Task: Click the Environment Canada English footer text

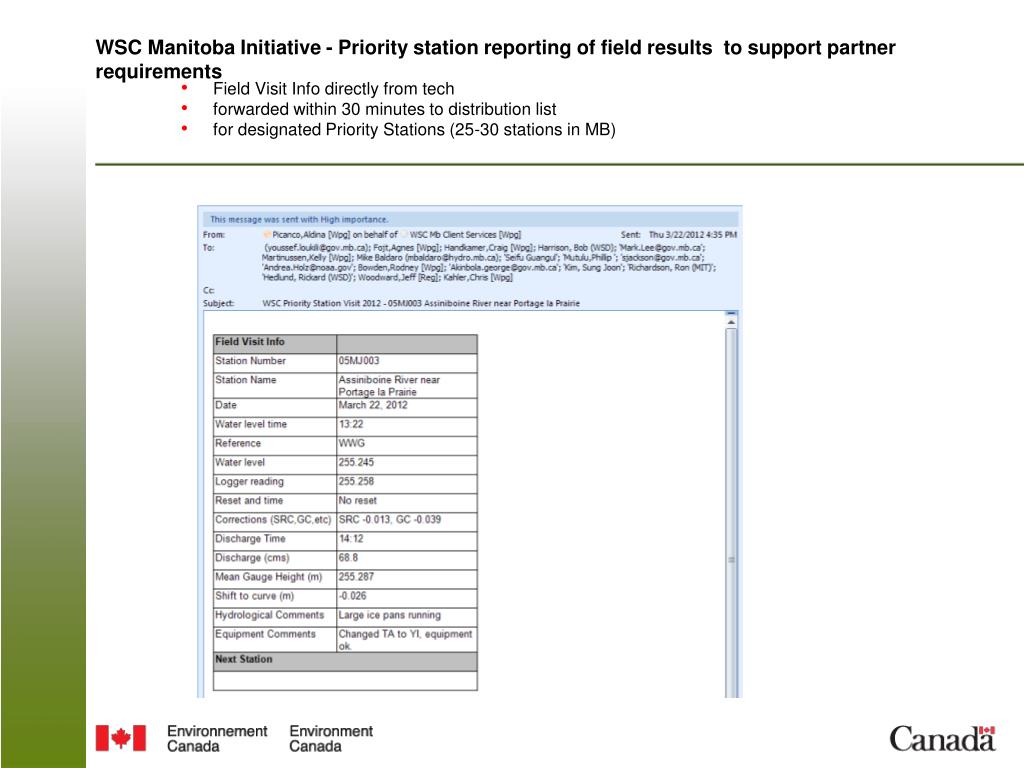Action: pyautogui.click(x=331, y=739)
